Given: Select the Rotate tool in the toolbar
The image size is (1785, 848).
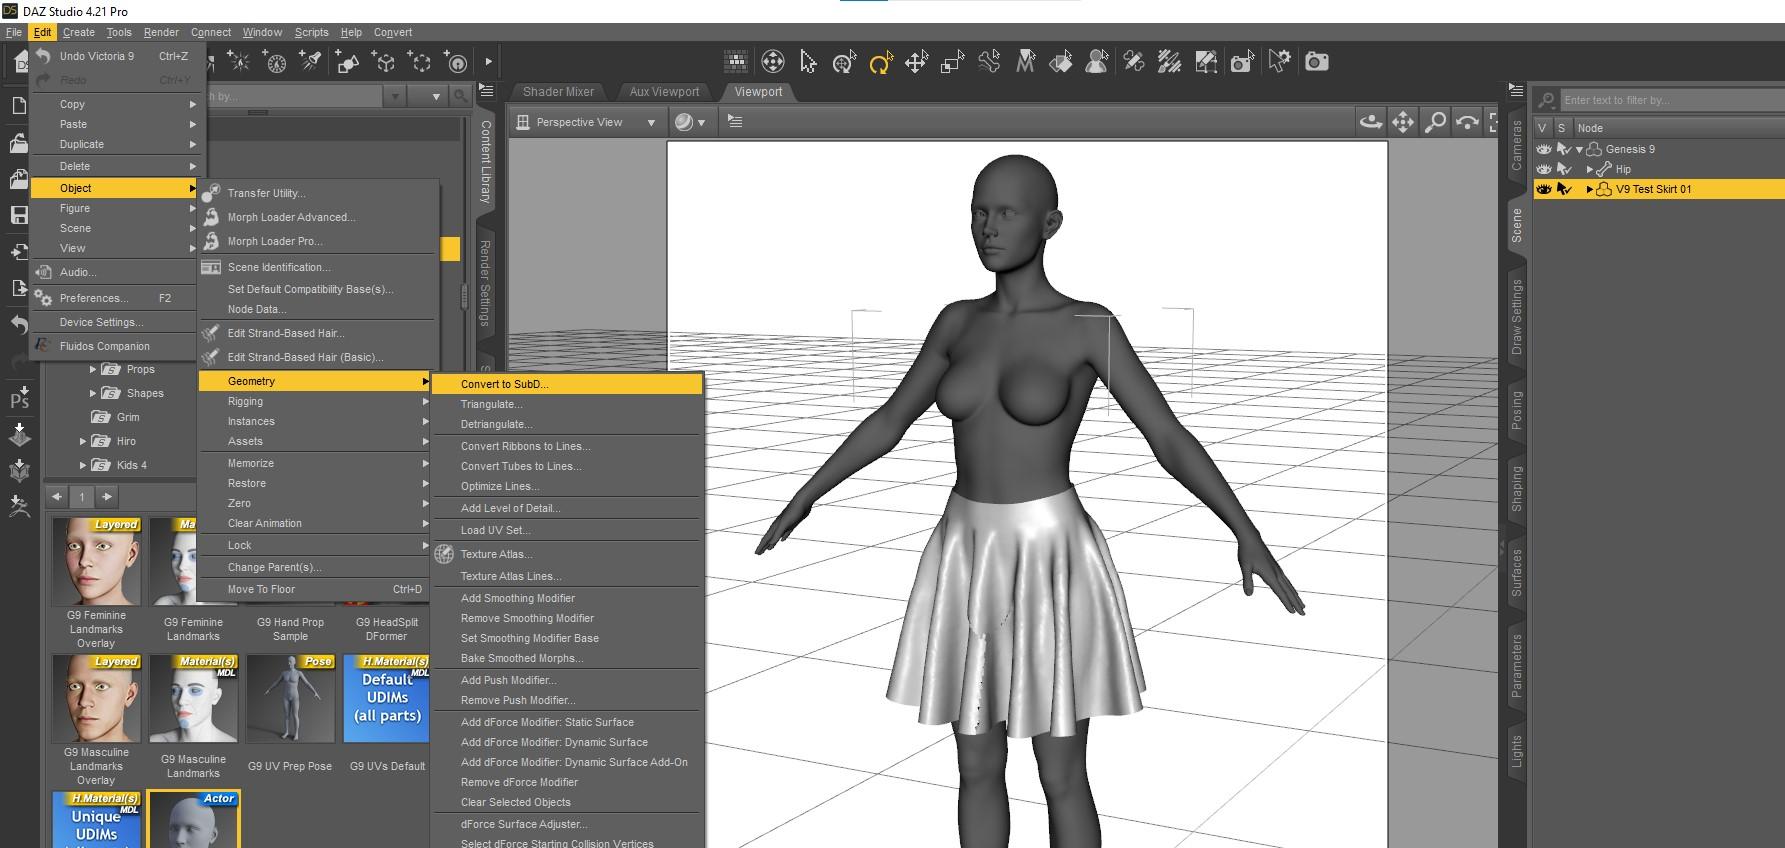Looking at the screenshot, I should pos(879,63).
